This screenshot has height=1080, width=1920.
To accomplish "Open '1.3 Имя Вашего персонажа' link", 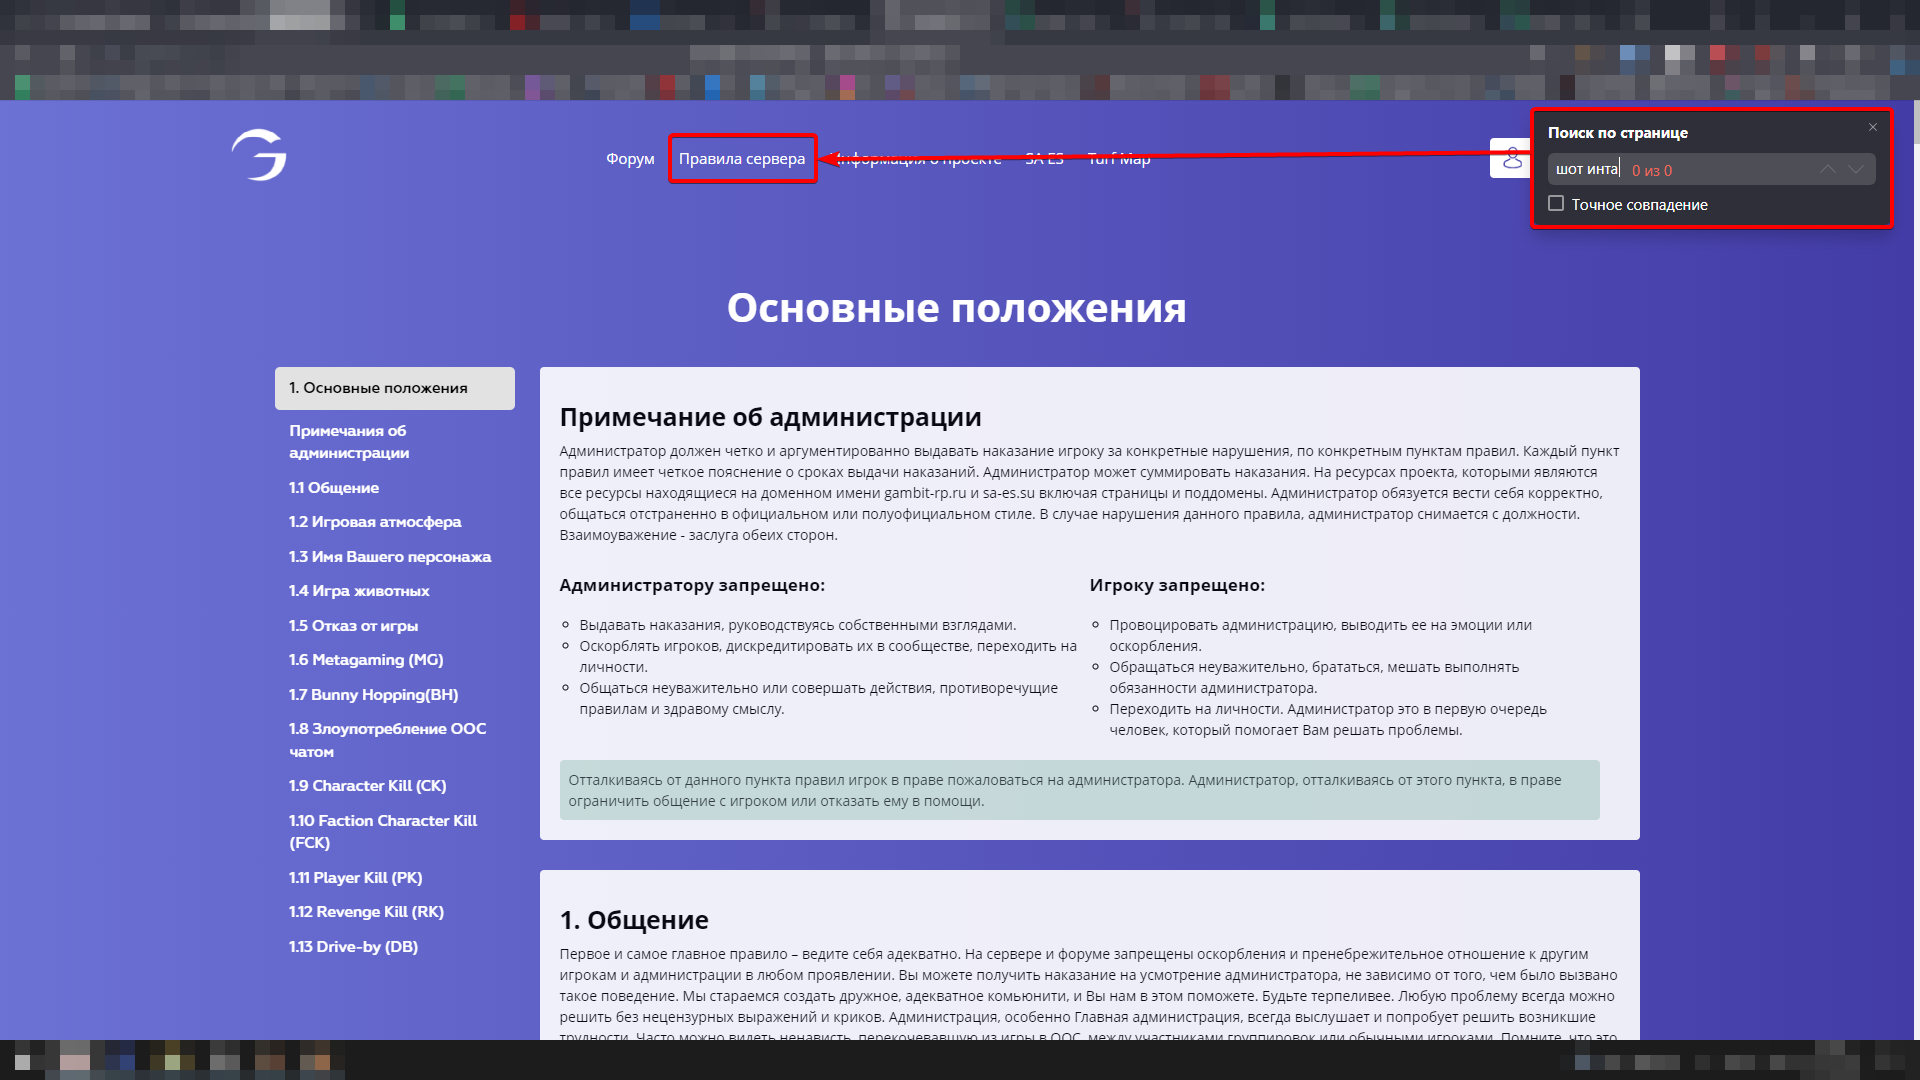I will pos(390,557).
